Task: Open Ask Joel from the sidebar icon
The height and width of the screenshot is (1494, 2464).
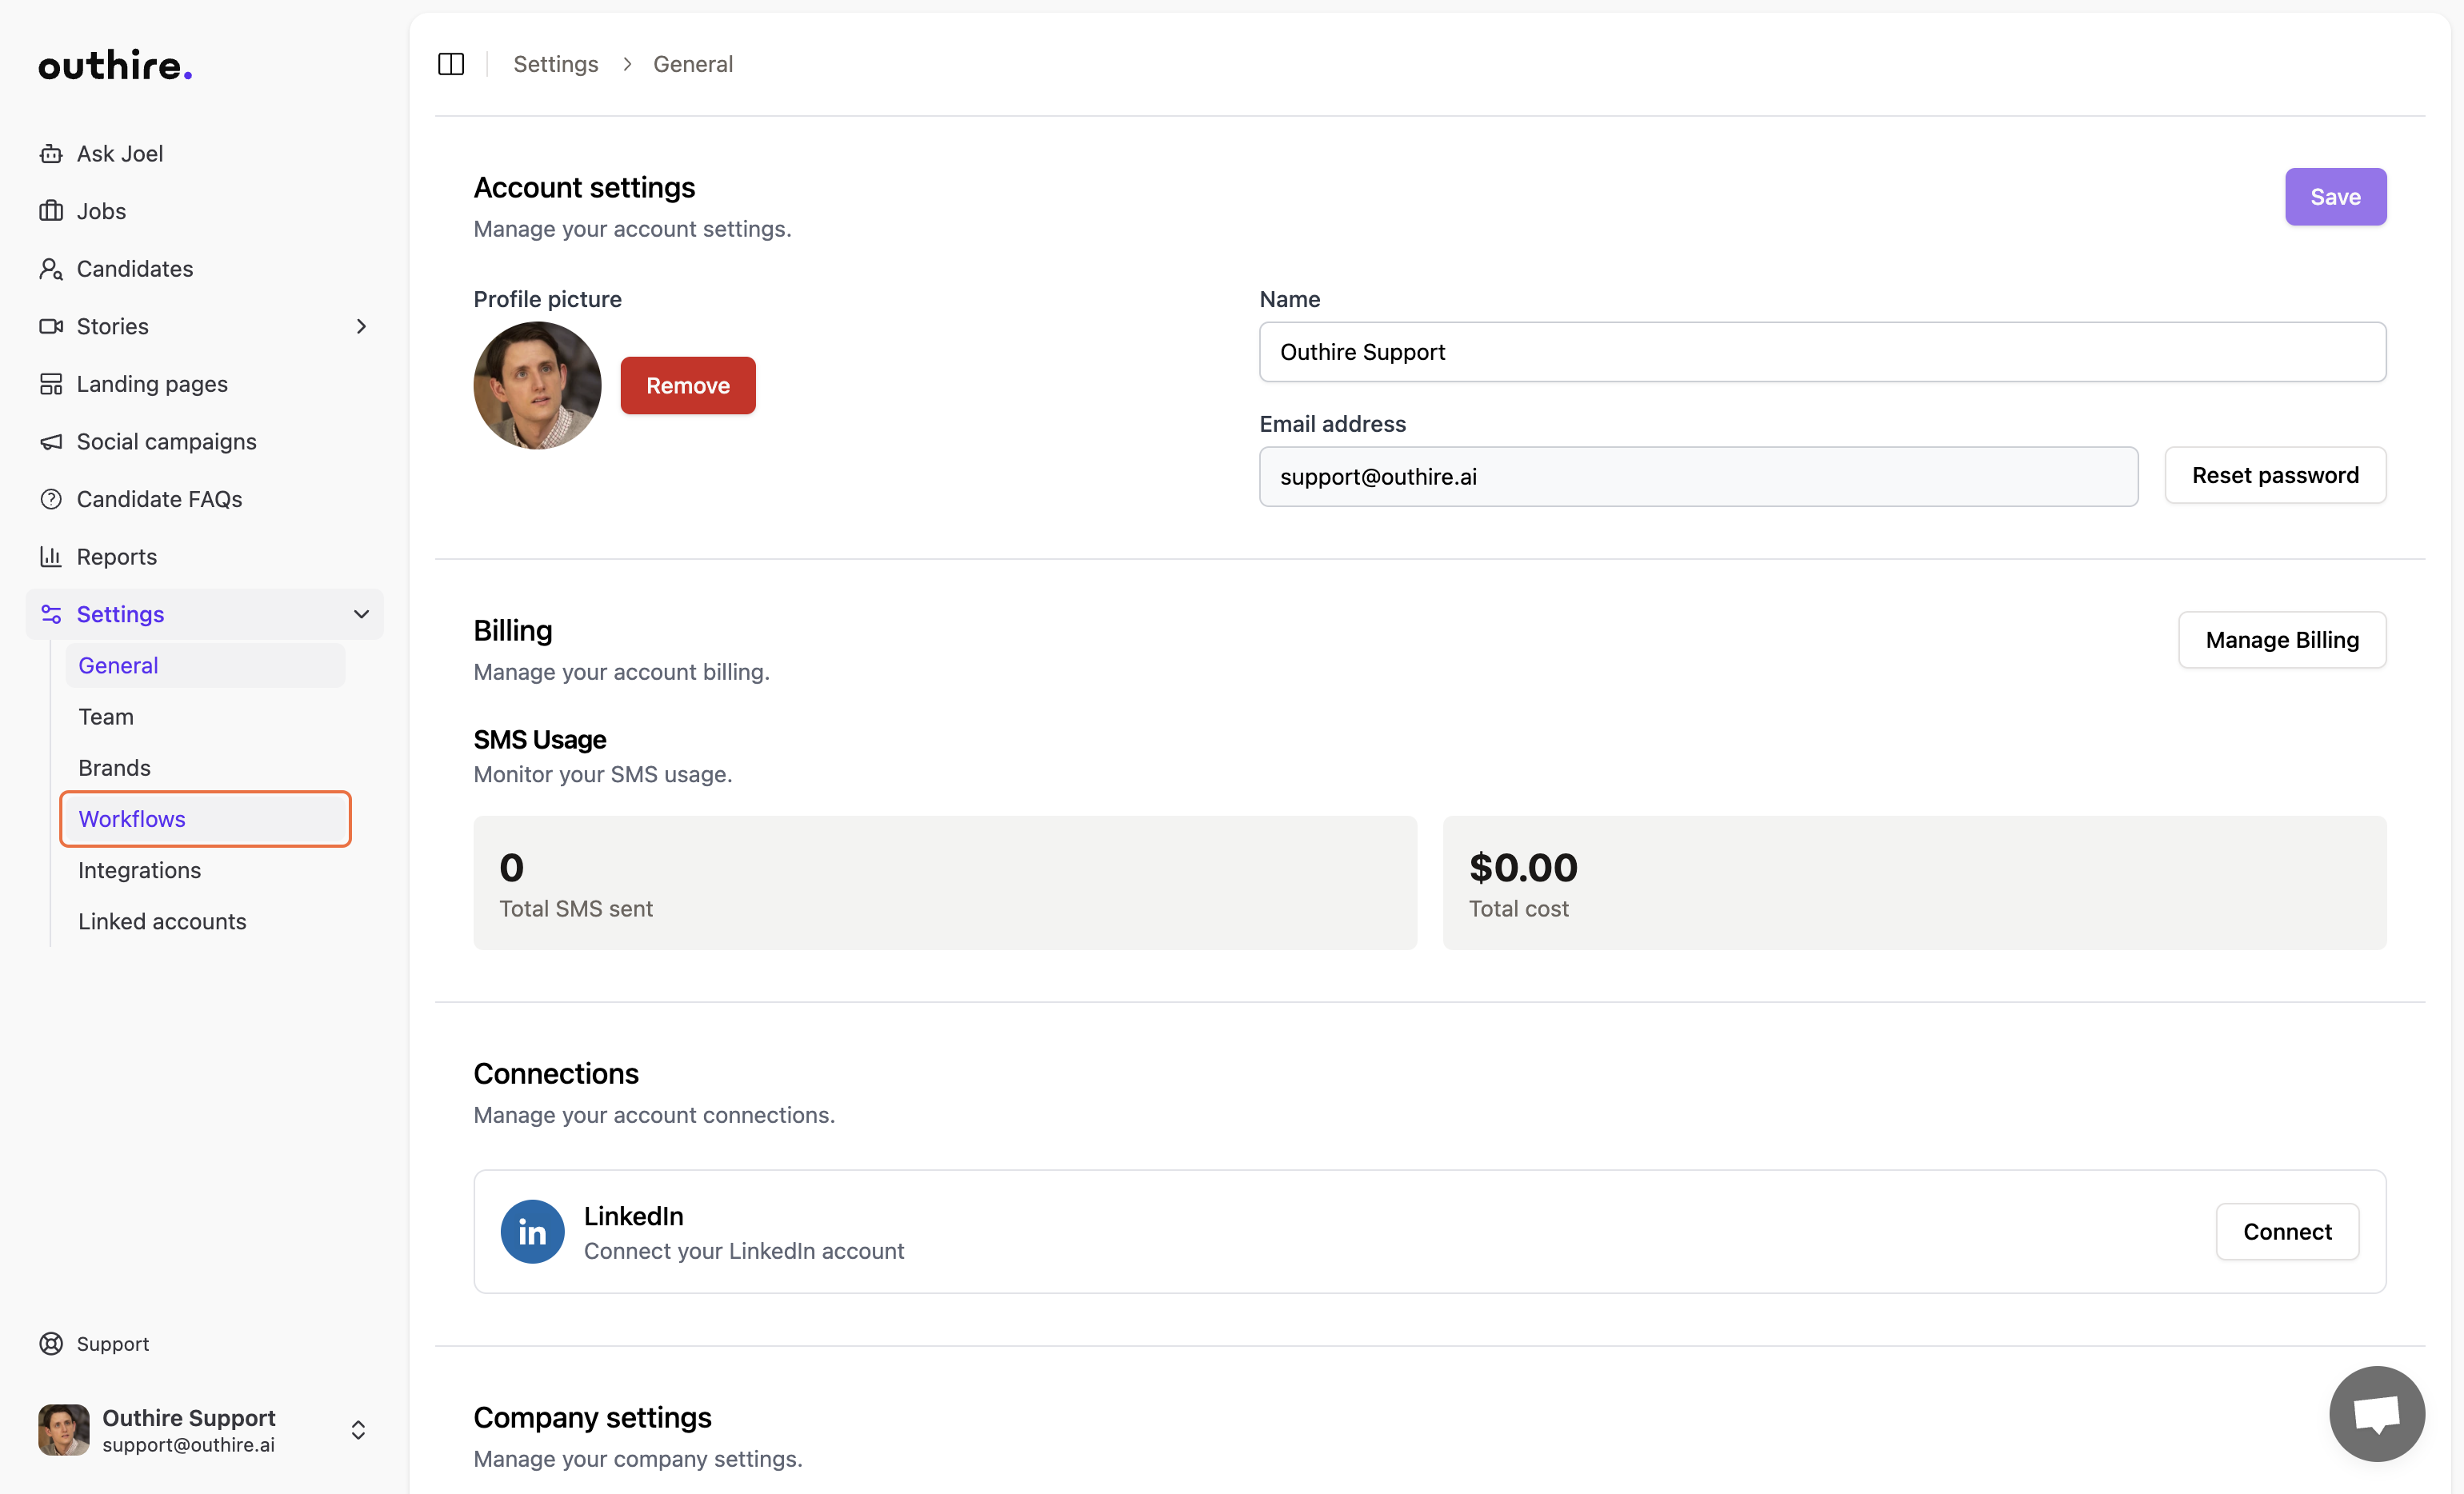Action: (x=52, y=153)
